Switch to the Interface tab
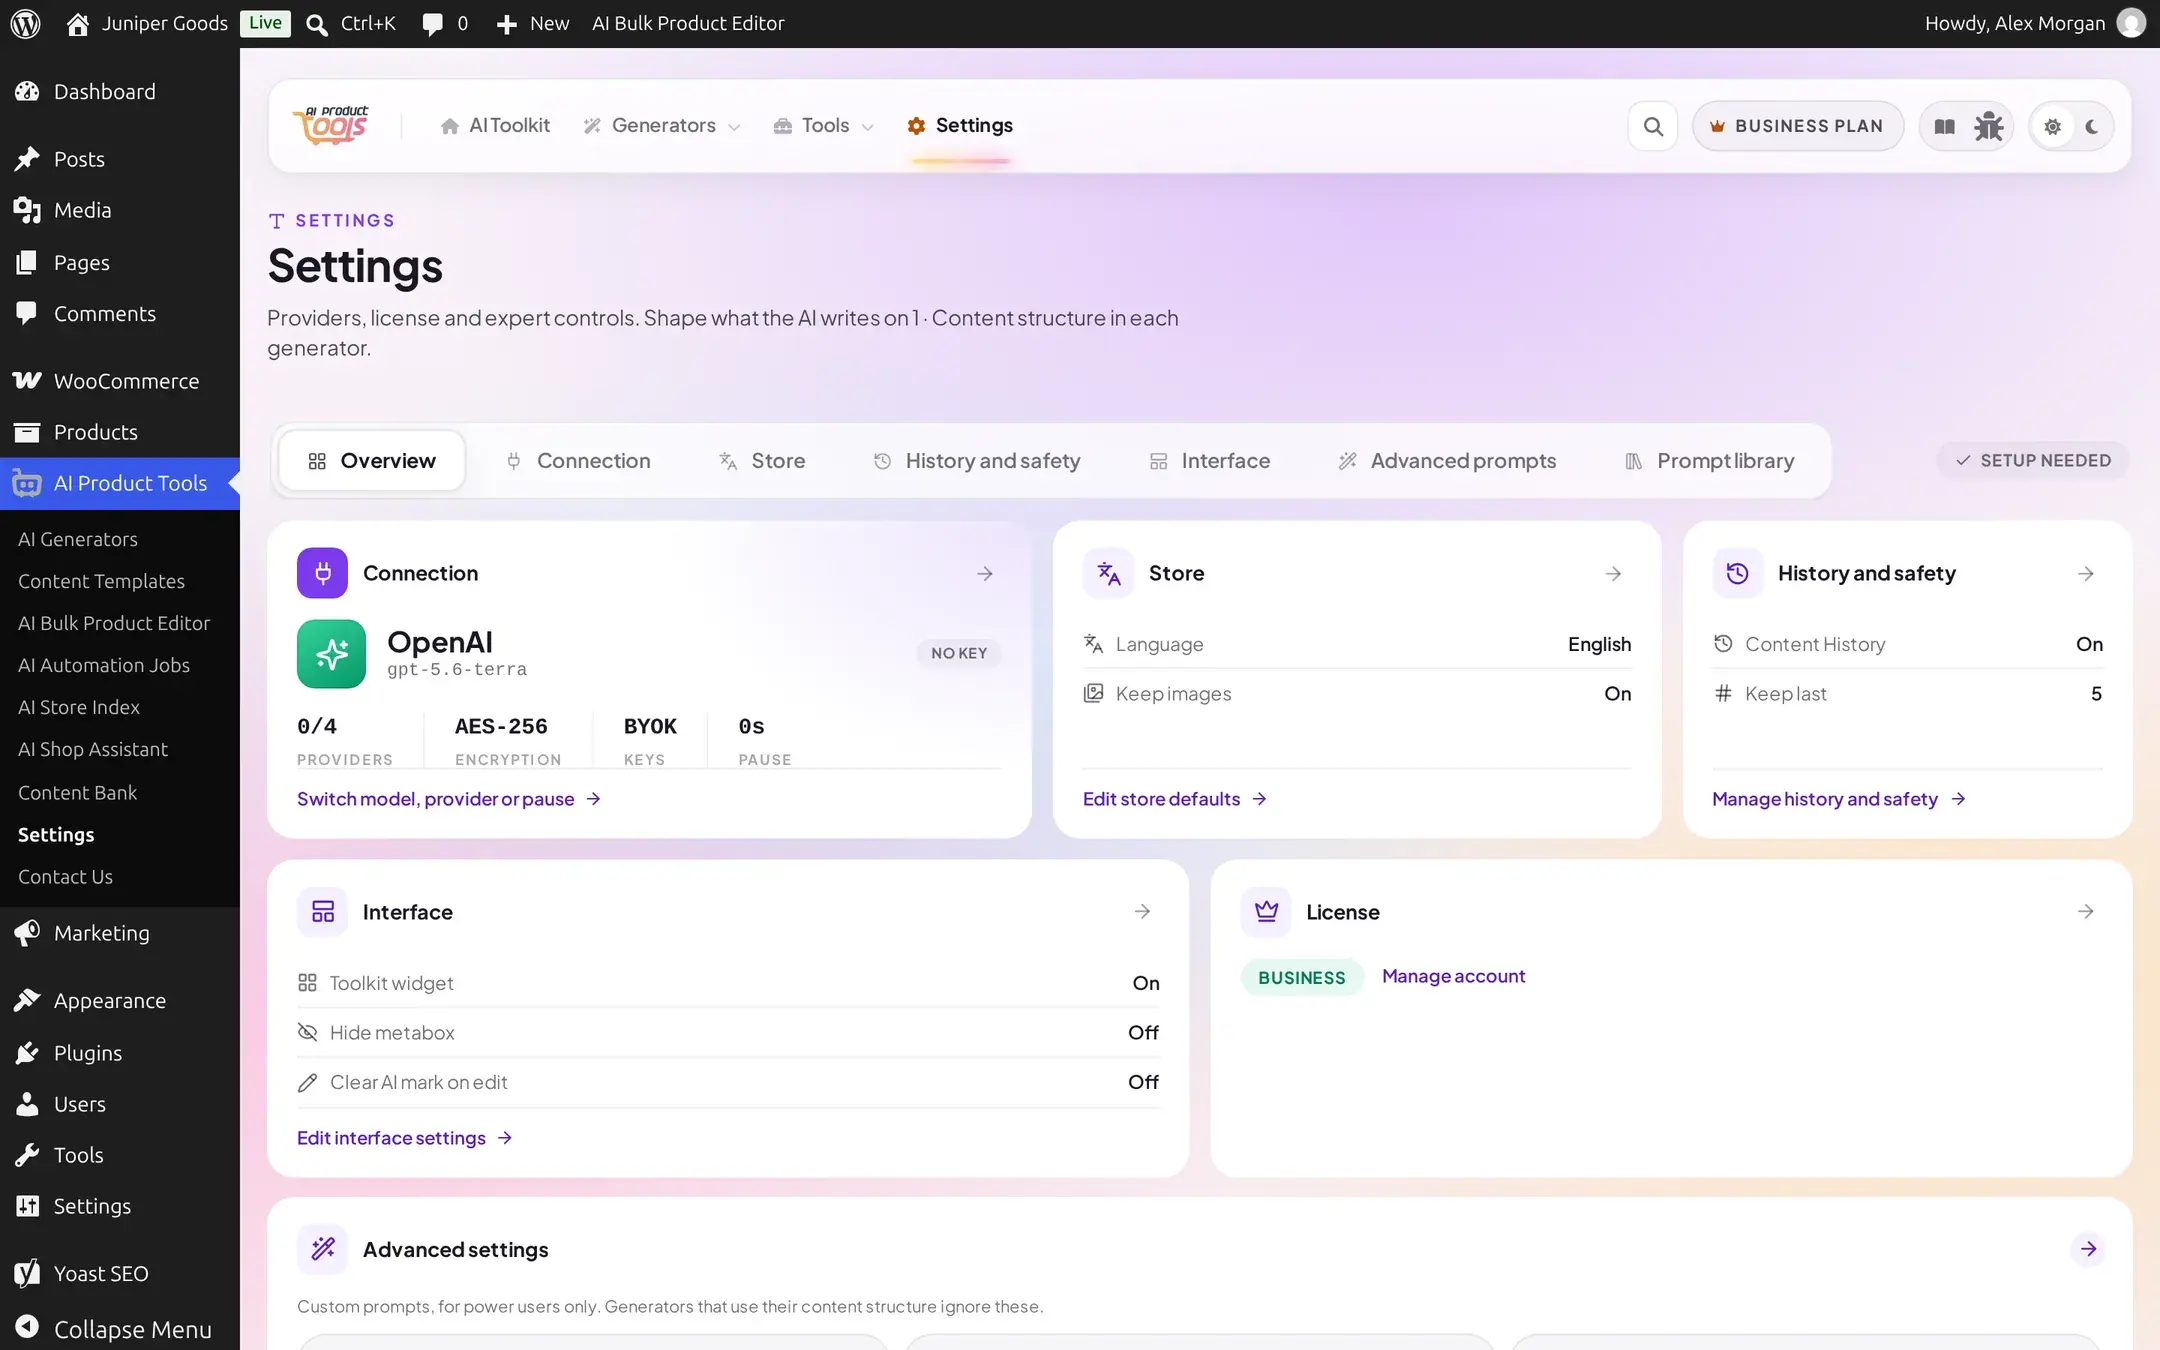 click(x=1210, y=461)
